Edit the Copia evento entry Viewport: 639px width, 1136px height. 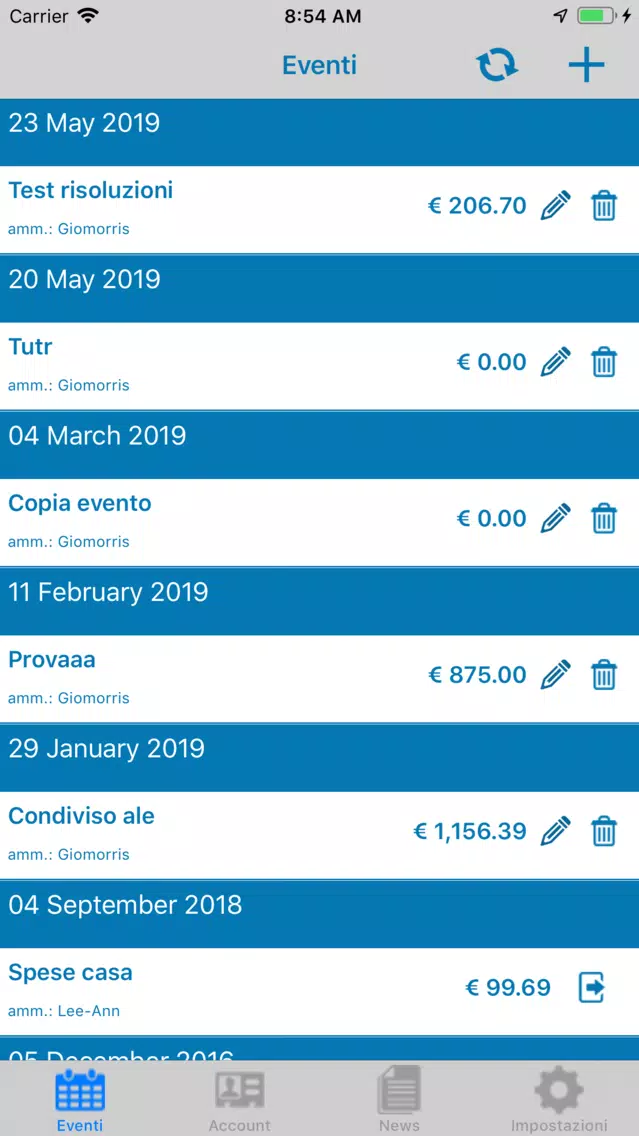[556, 519]
